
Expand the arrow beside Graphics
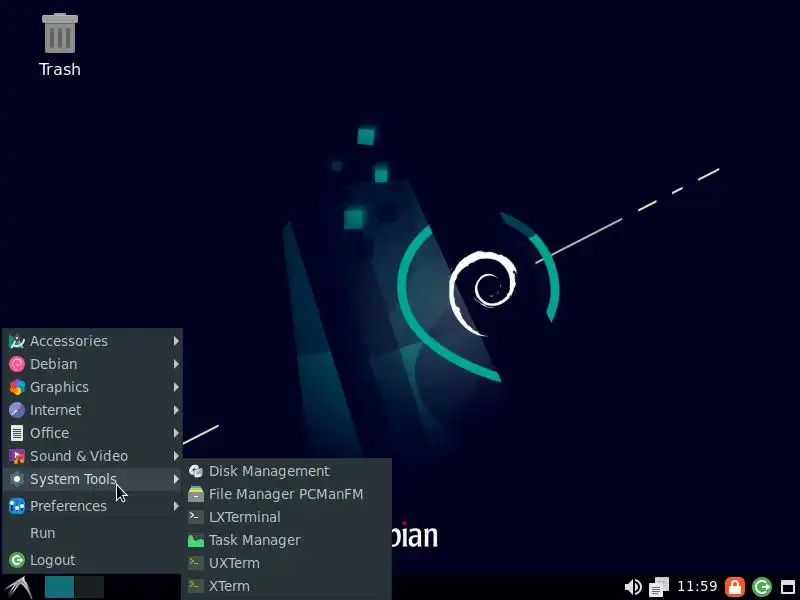coord(176,387)
